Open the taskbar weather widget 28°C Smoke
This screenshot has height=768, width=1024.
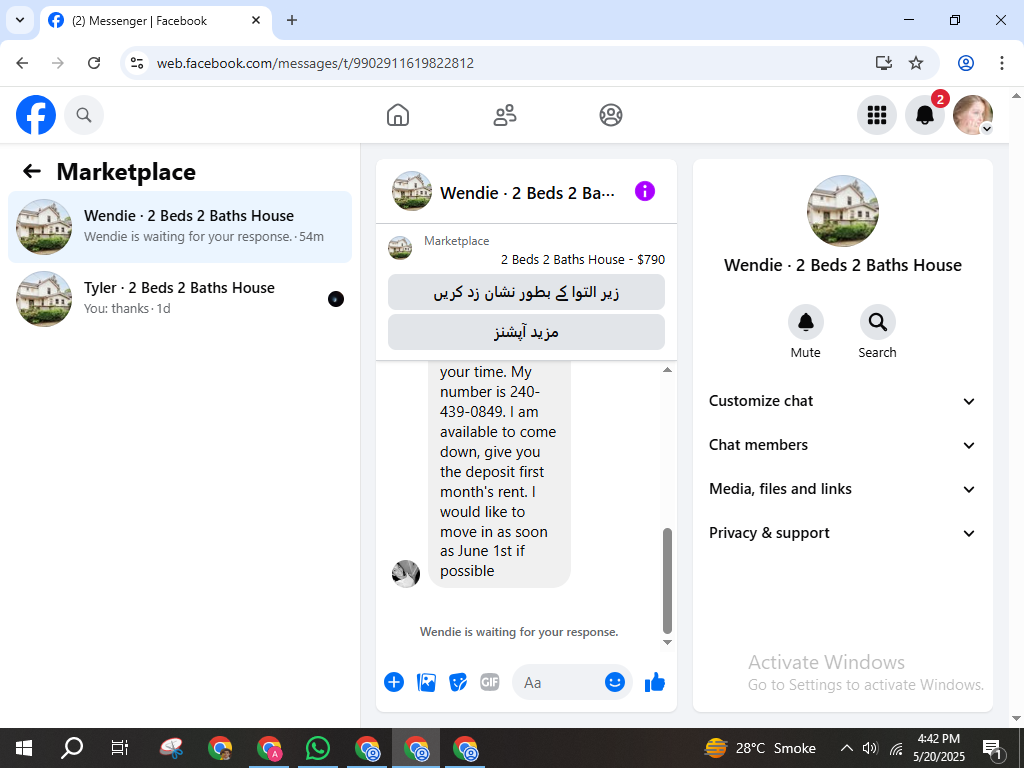click(761, 748)
